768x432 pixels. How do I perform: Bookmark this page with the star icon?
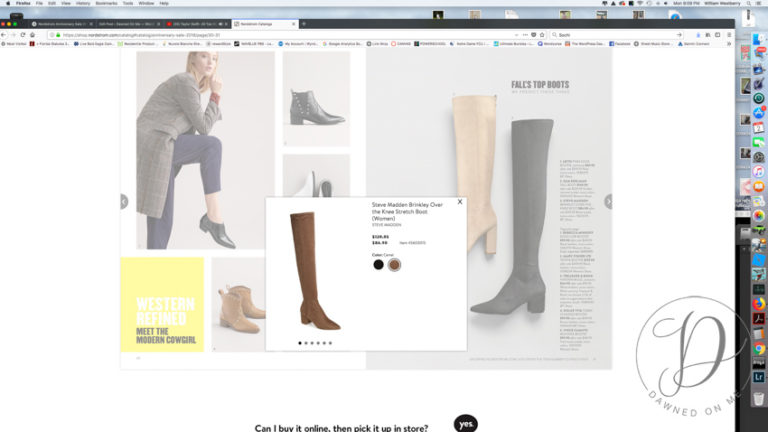[542, 35]
